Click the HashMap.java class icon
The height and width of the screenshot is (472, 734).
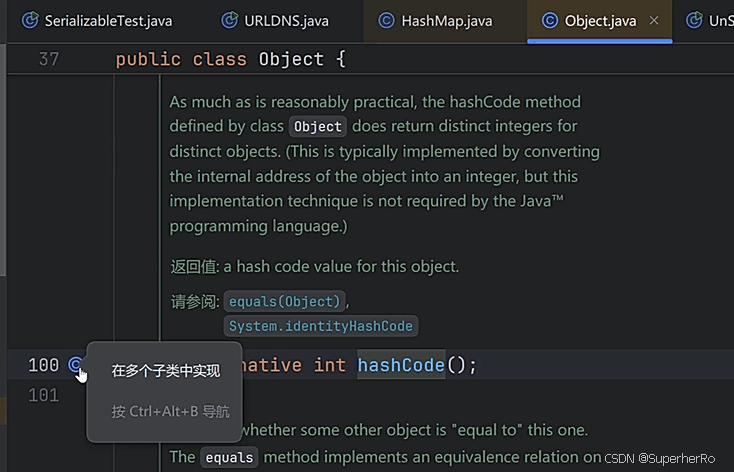[x=386, y=21]
